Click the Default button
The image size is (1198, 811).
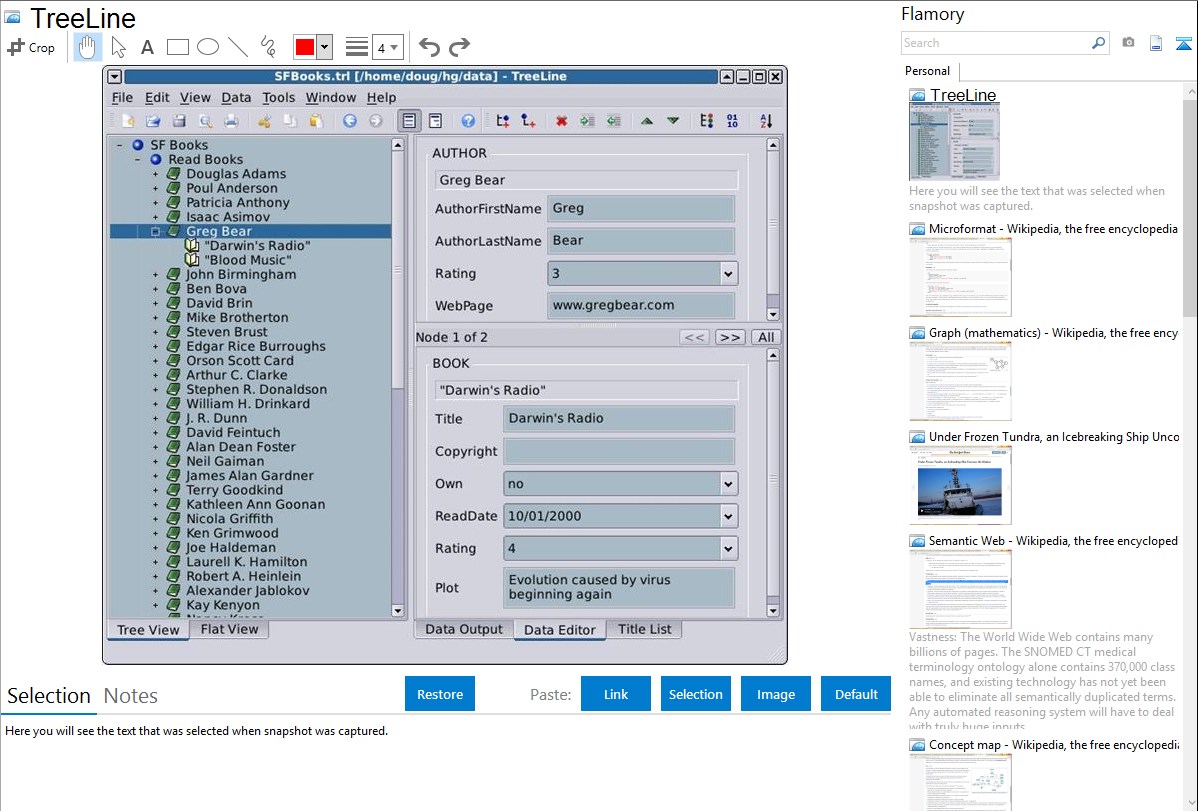point(856,694)
